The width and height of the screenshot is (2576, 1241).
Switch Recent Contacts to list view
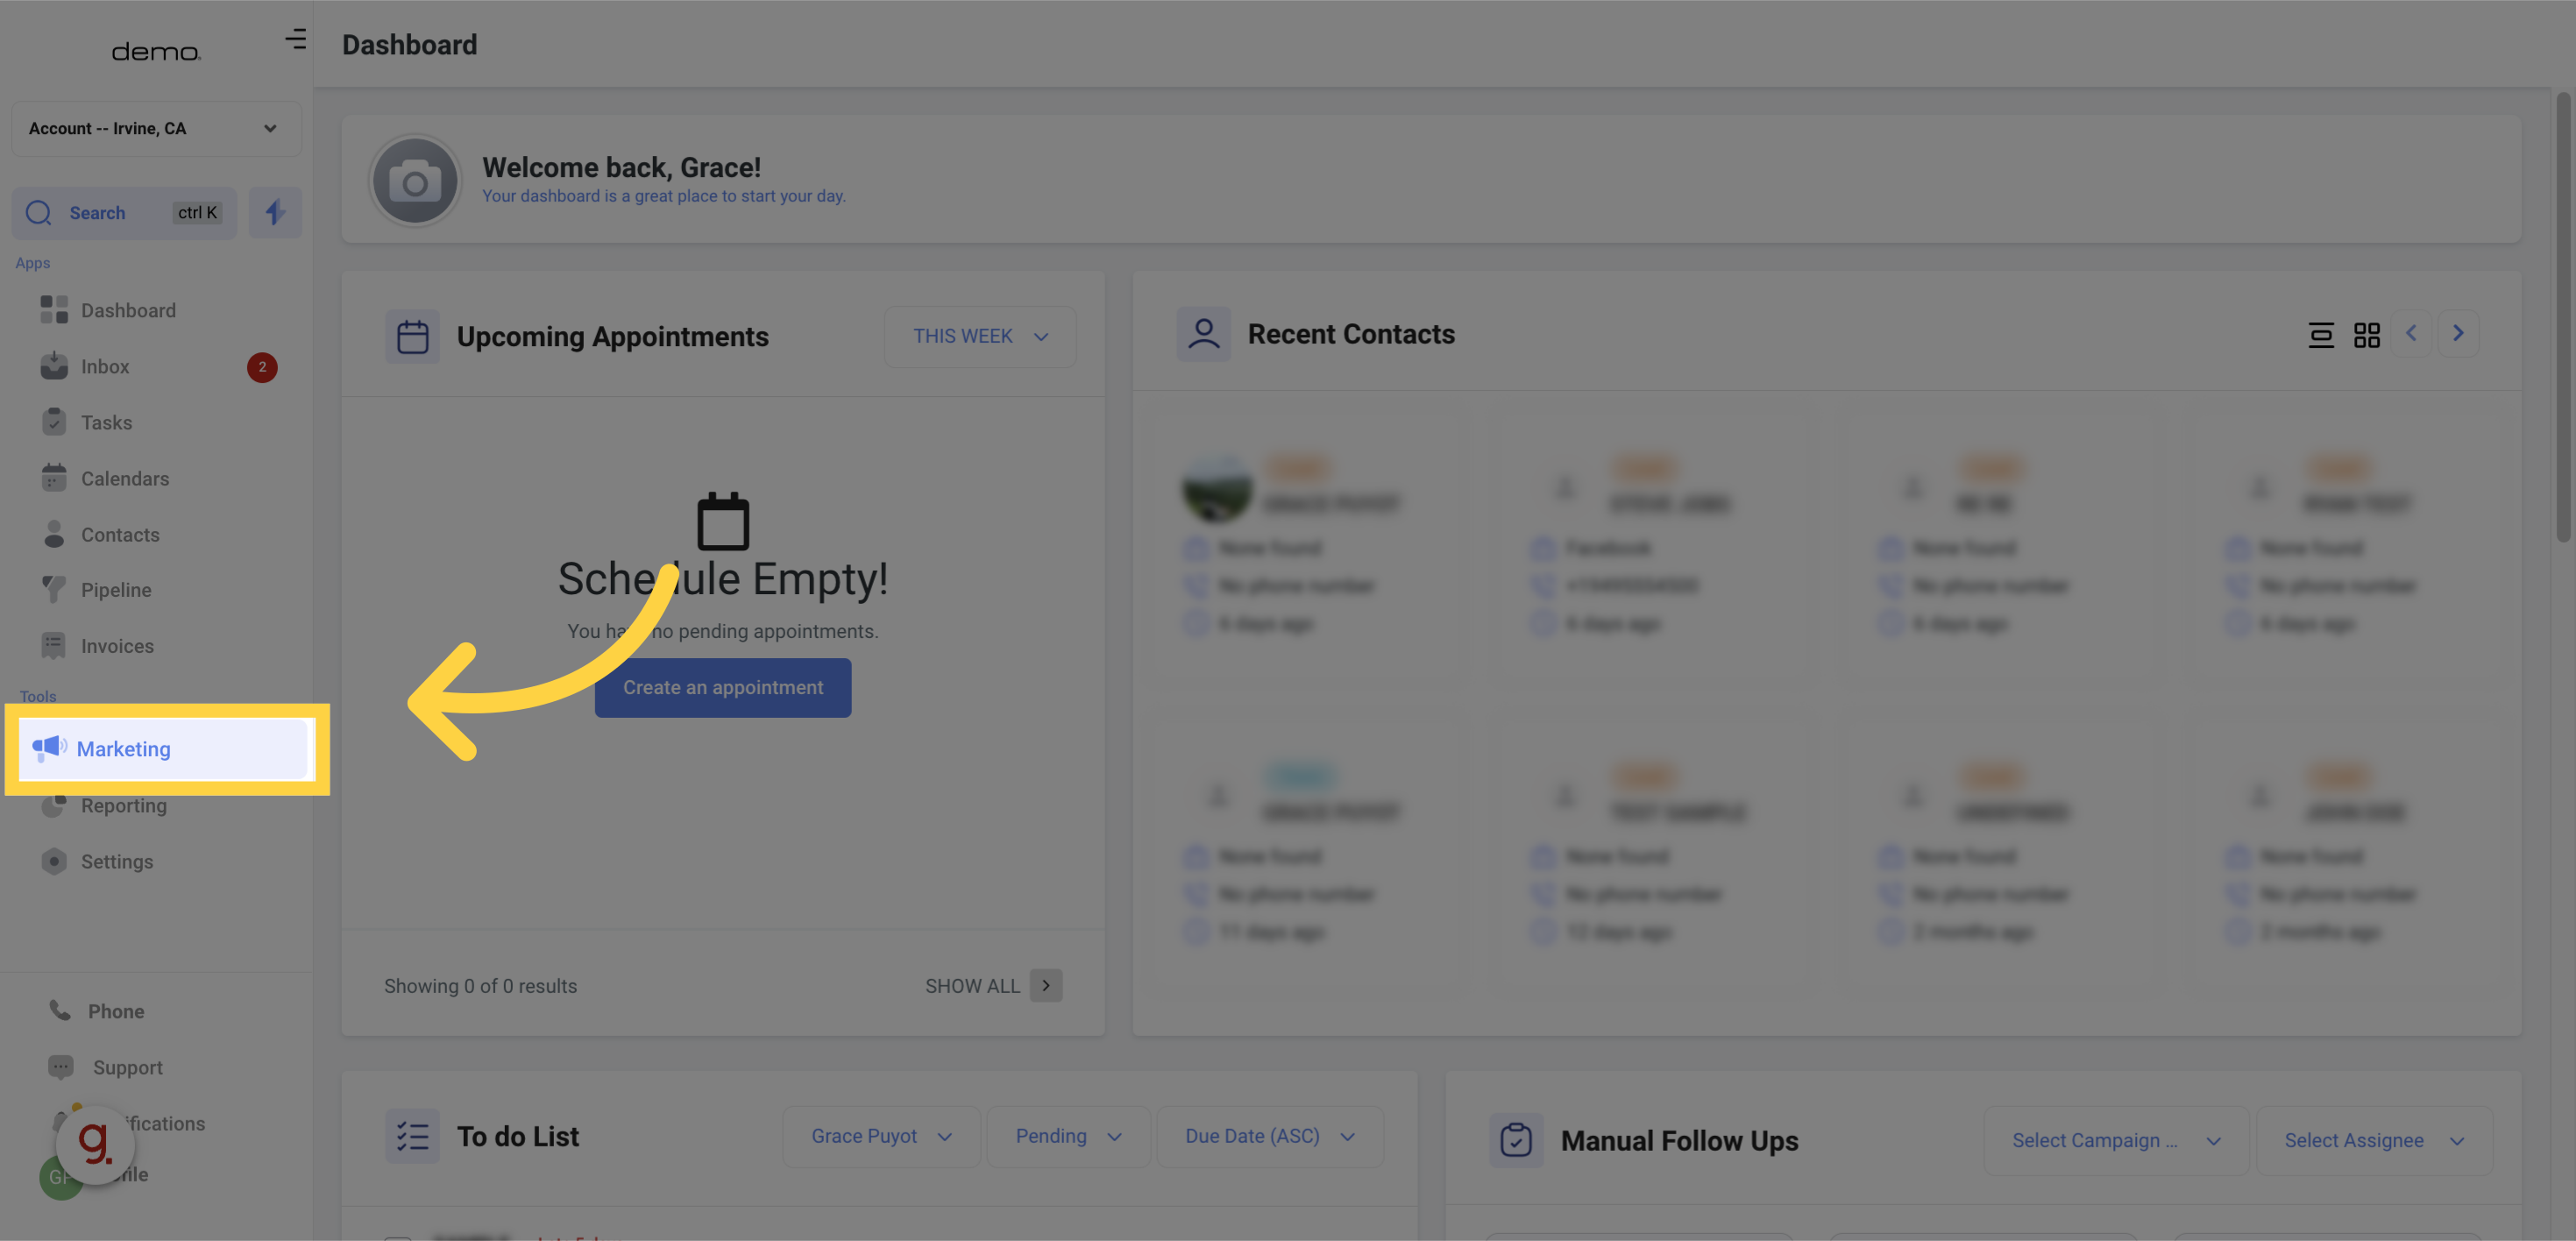tap(2321, 335)
